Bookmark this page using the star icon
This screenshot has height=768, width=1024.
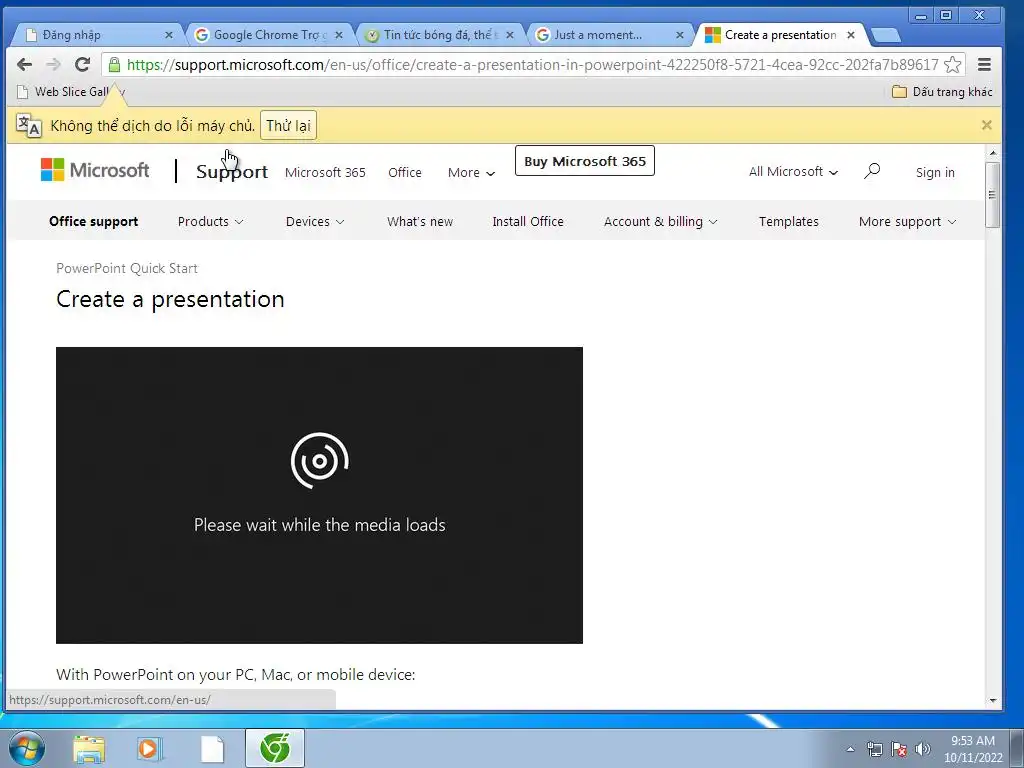coord(953,65)
